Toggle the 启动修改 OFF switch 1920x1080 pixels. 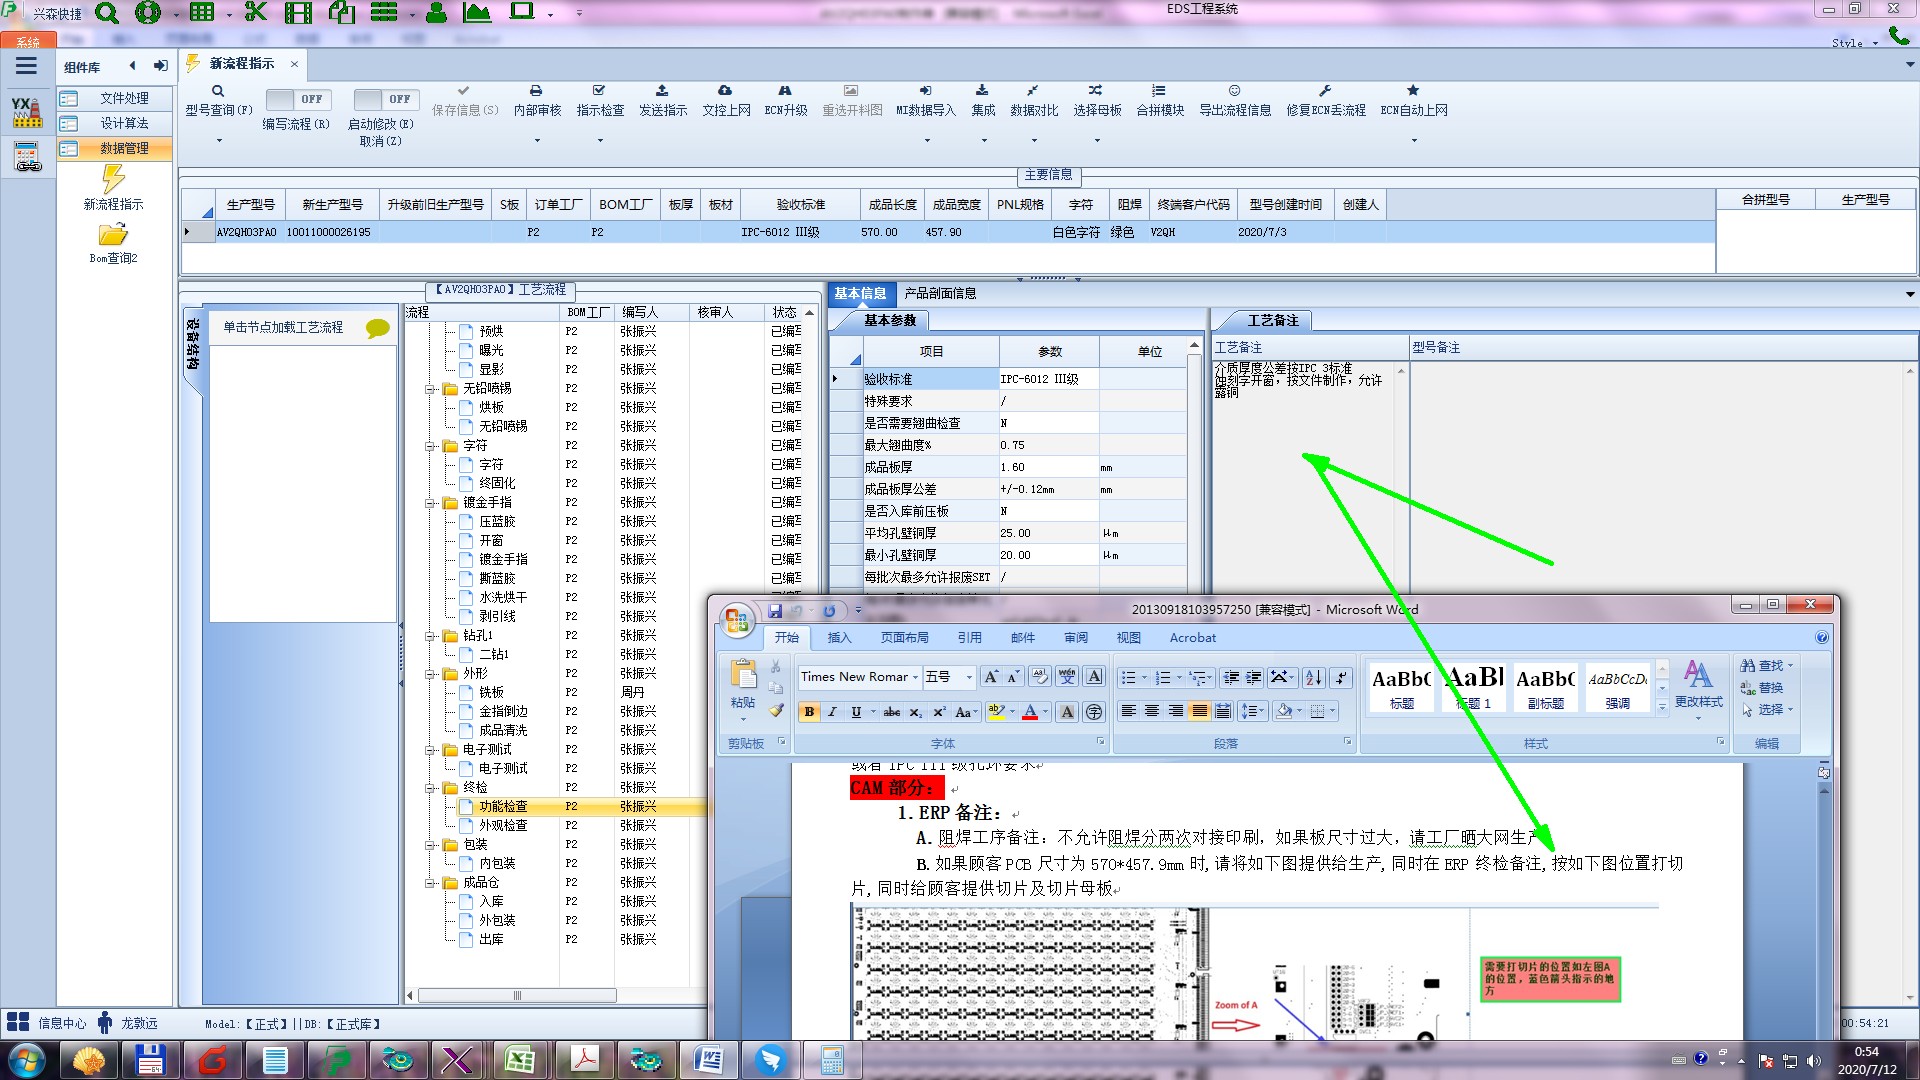click(x=384, y=99)
